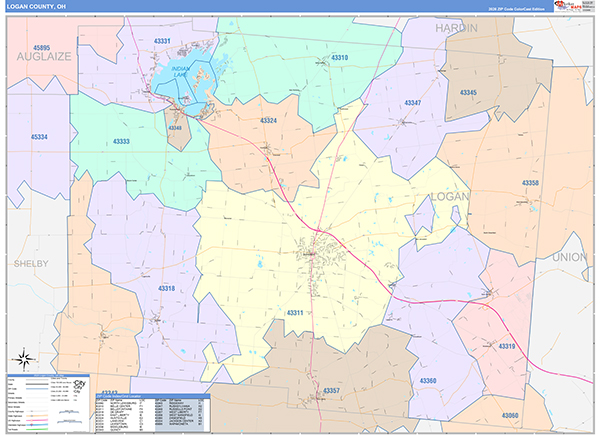Select ZIP code label 43319
This screenshot has height=435, width=600.
coord(507,346)
